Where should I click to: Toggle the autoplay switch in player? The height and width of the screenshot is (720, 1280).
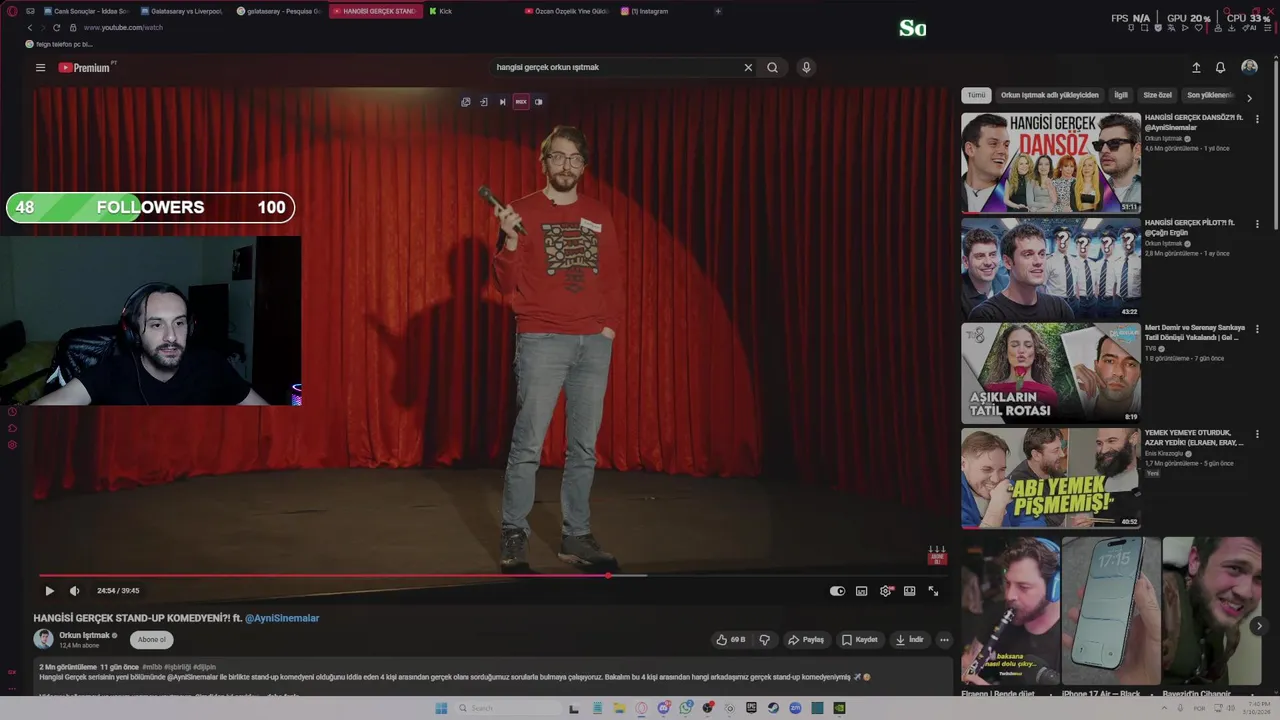[837, 591]
